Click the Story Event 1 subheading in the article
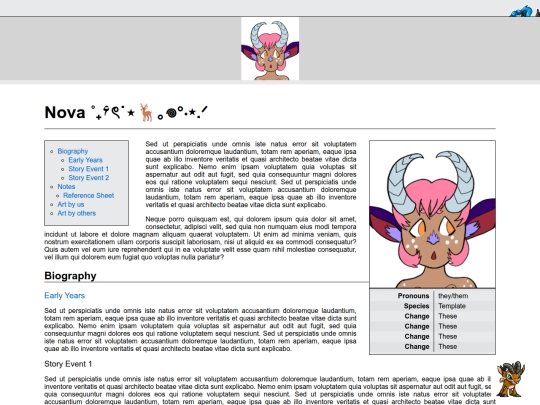 click(68, 364)
